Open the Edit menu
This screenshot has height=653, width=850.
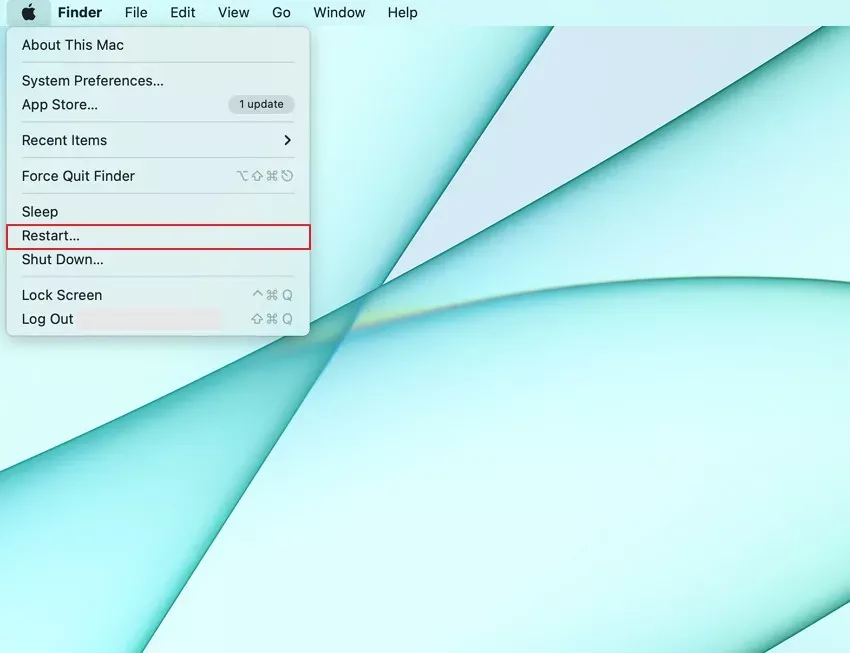click(x=183, y=12)
